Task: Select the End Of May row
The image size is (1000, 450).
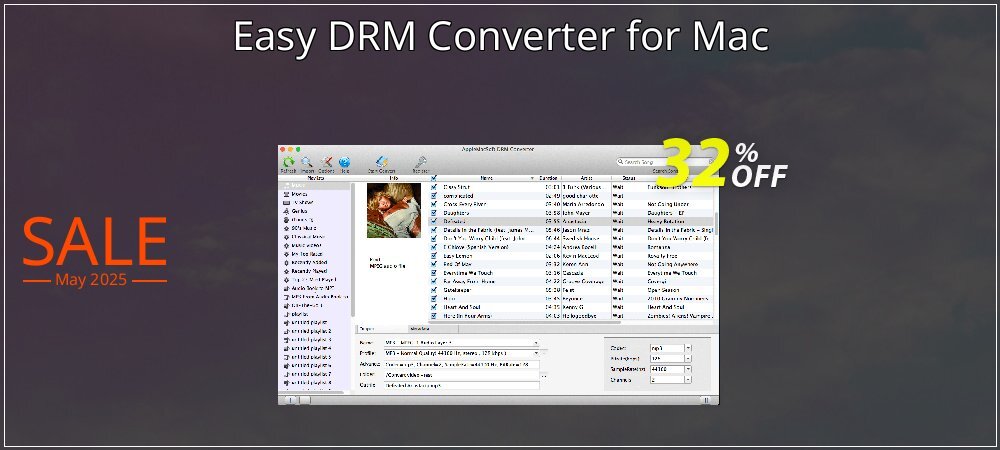Action: [571, 264]
